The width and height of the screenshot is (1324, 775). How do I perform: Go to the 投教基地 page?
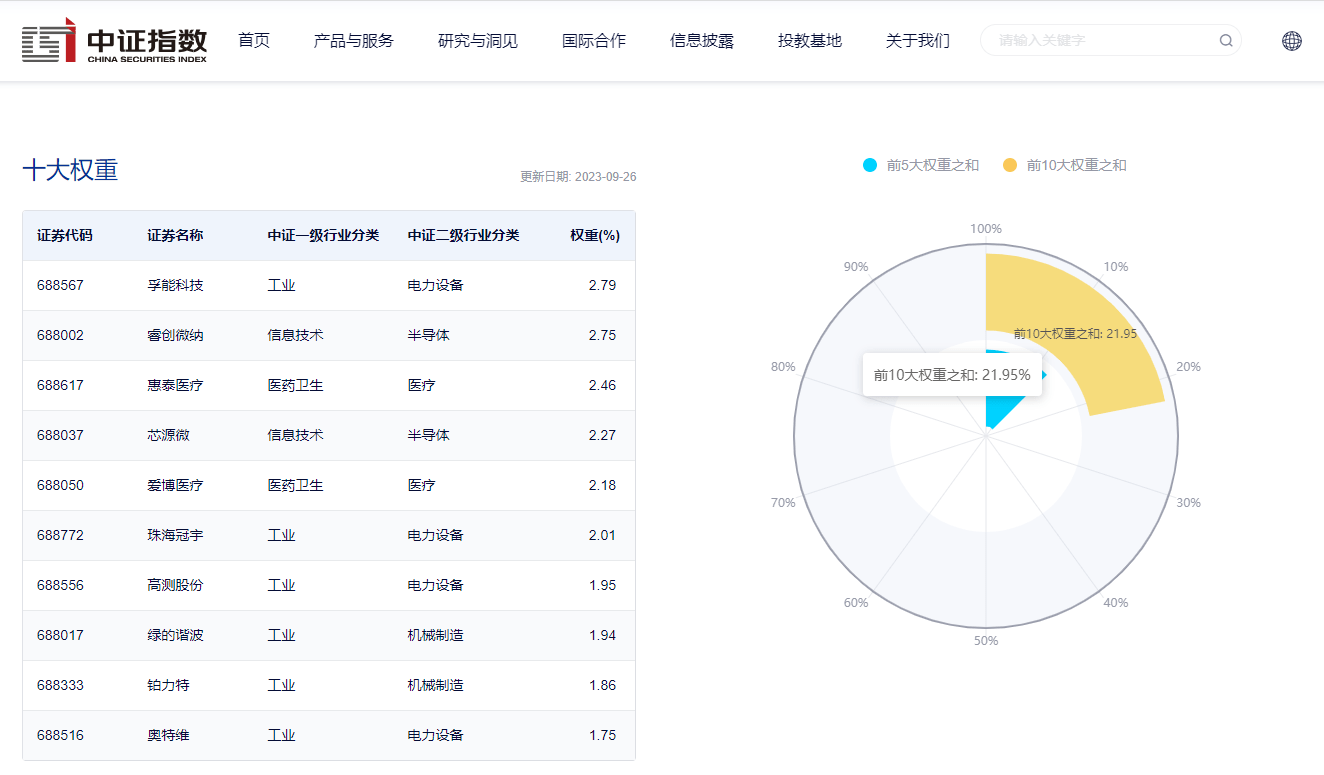810,41
